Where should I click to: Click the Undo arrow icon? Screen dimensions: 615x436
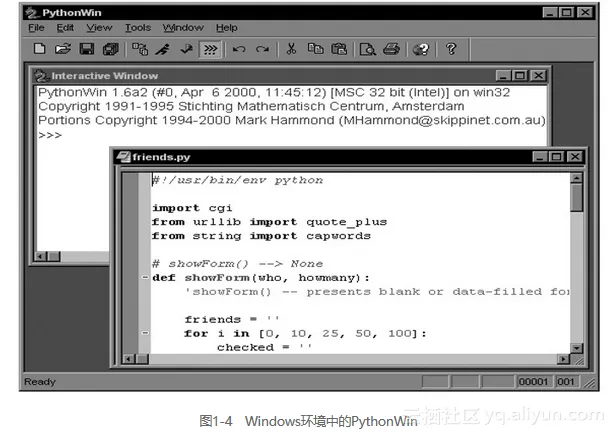click(239, 49)
